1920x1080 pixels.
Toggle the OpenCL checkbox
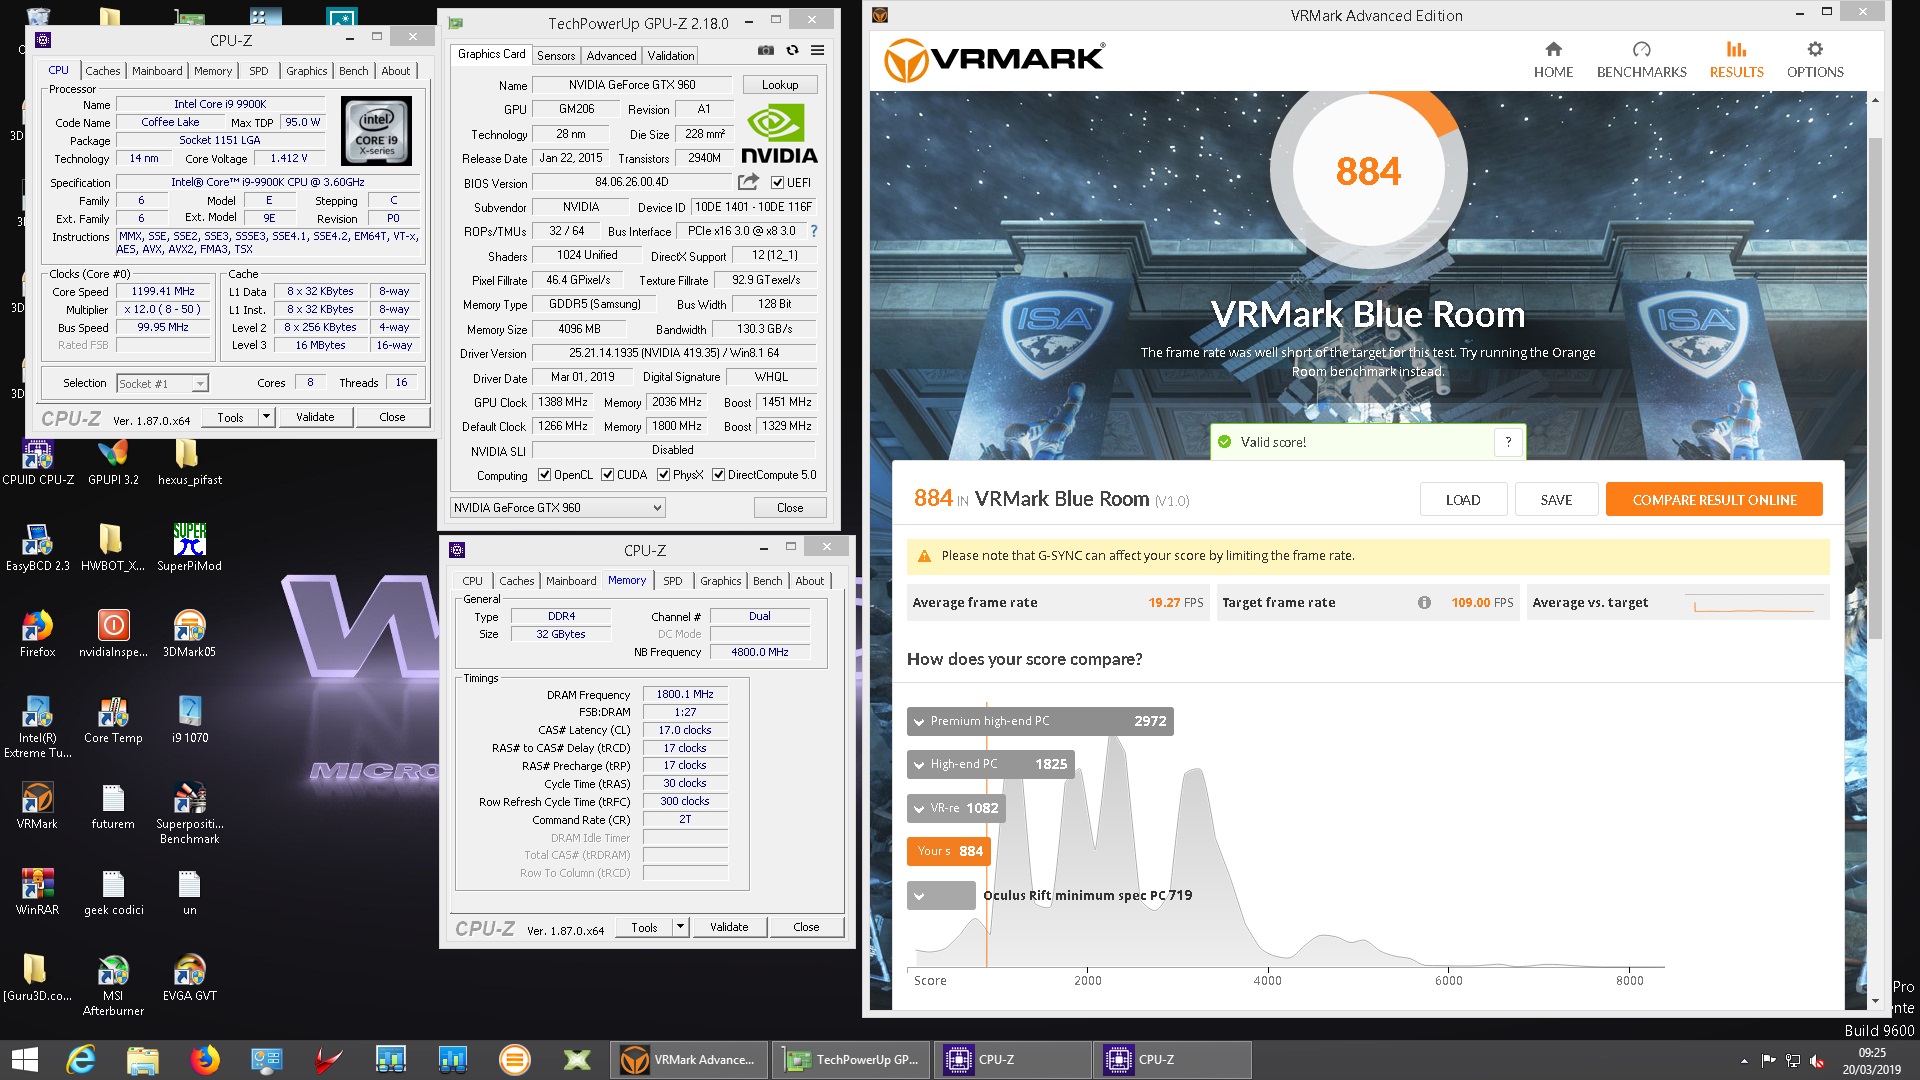tap(544, 475)
